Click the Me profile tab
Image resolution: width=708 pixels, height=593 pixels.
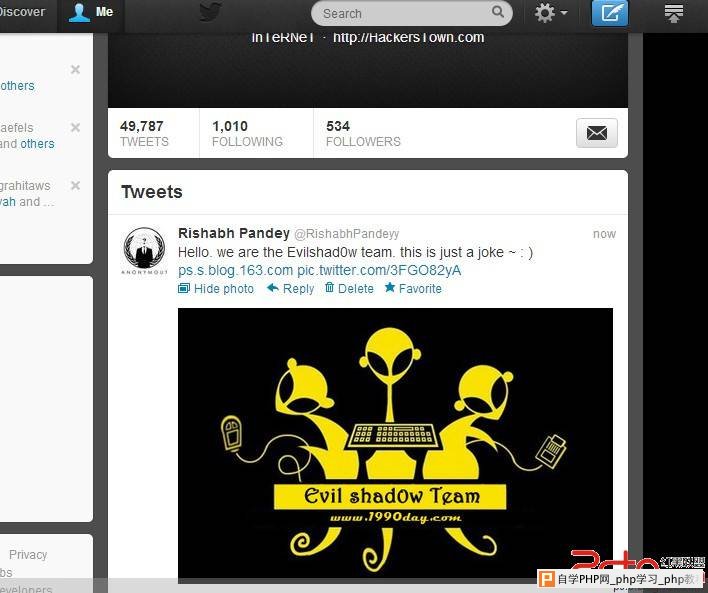pos(91,12)
